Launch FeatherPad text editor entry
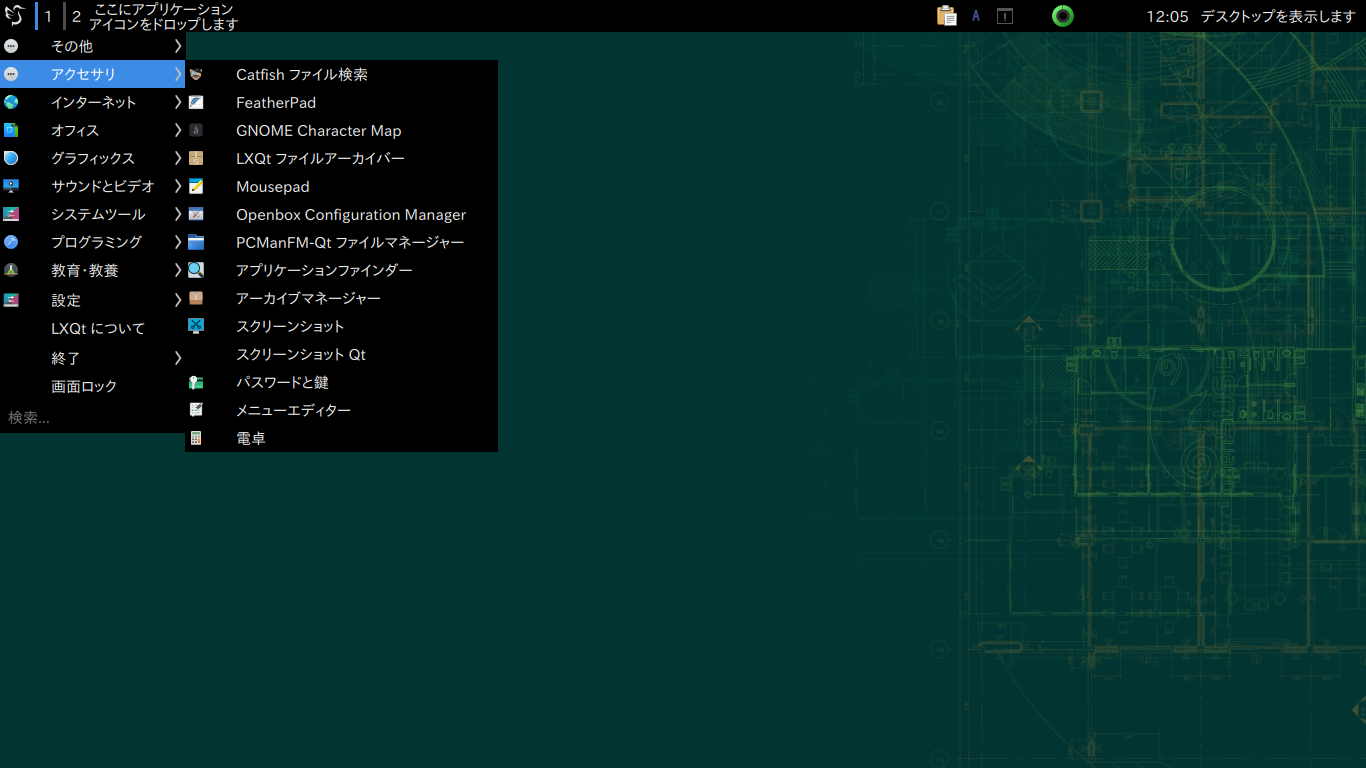 coord(341,102)
